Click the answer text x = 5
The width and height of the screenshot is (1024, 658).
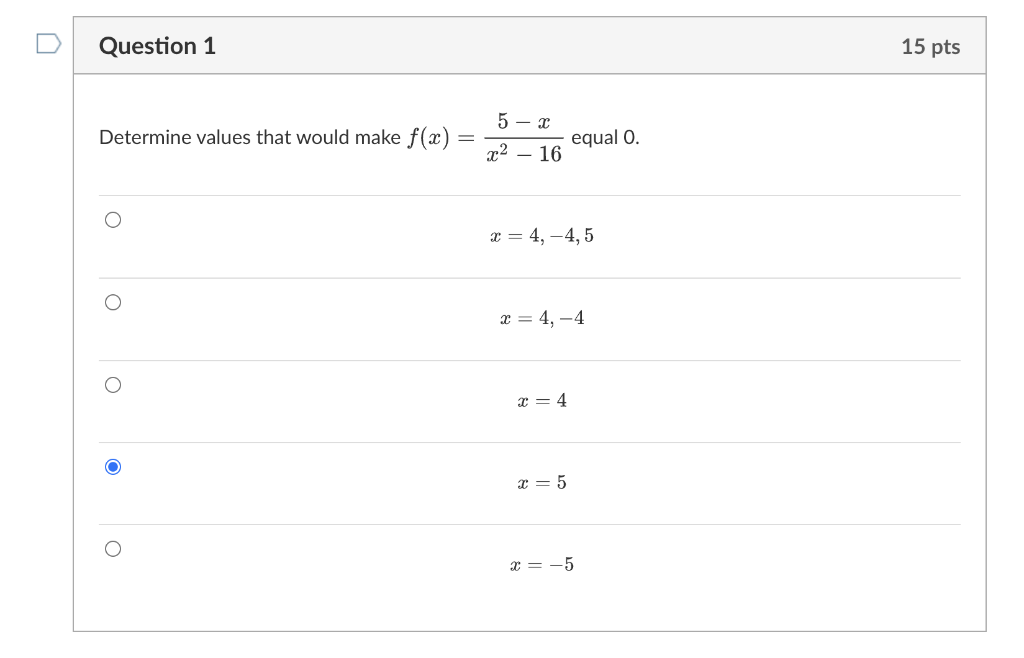[540, 483]
